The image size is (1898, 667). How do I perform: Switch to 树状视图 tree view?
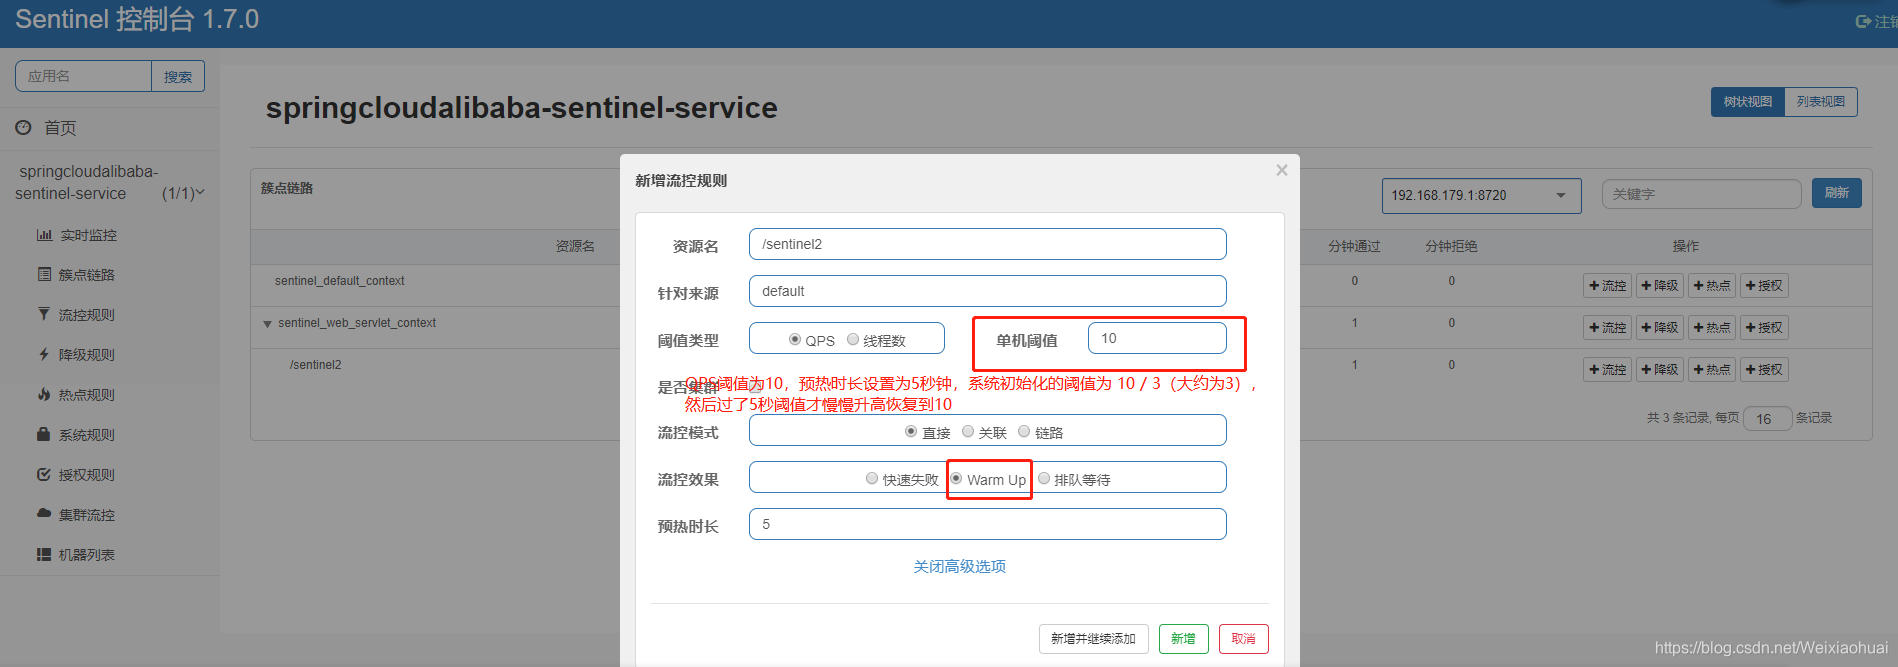1748,102
